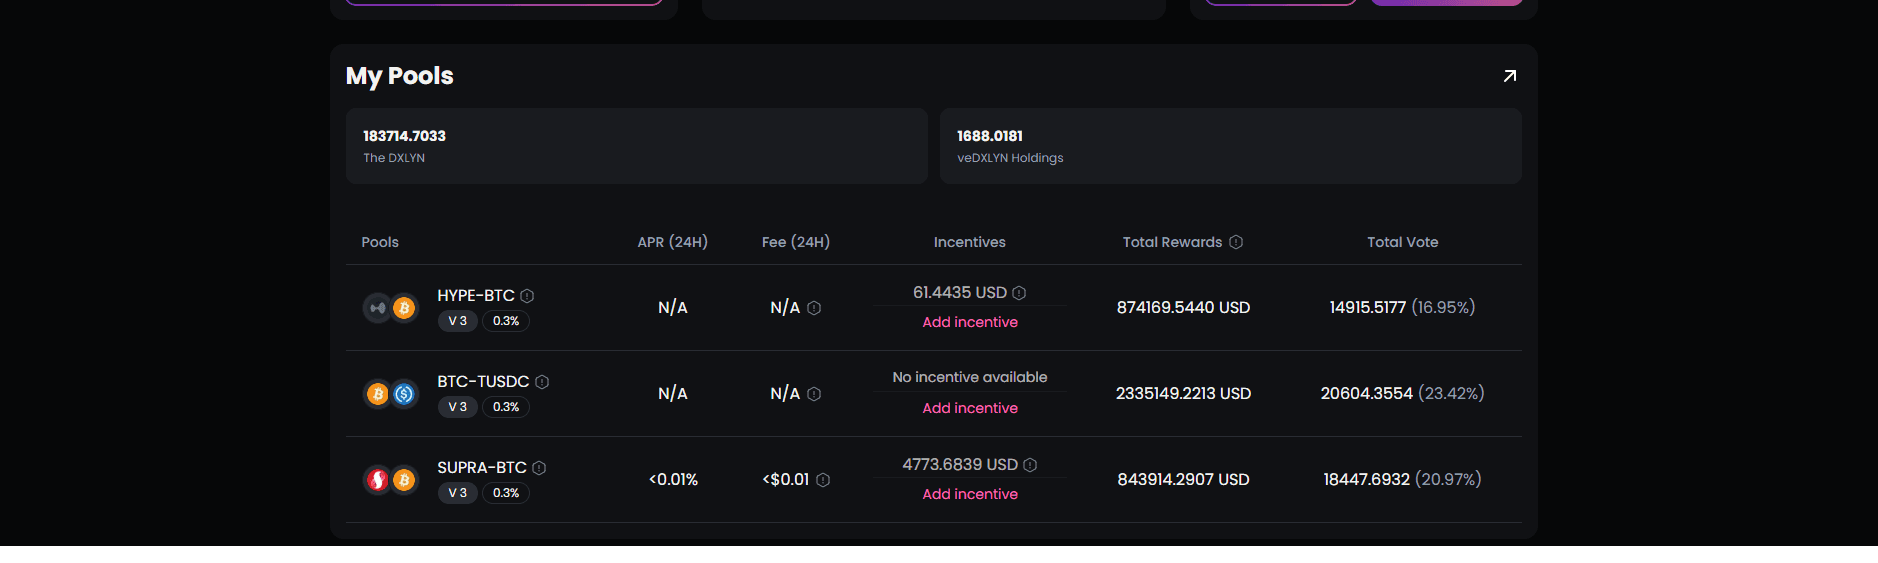Image resolution: width=1878 pixels, height=563 pixels.
Task: Click info icon beside HYPE-BTC pool name
Action: [527, 296]
